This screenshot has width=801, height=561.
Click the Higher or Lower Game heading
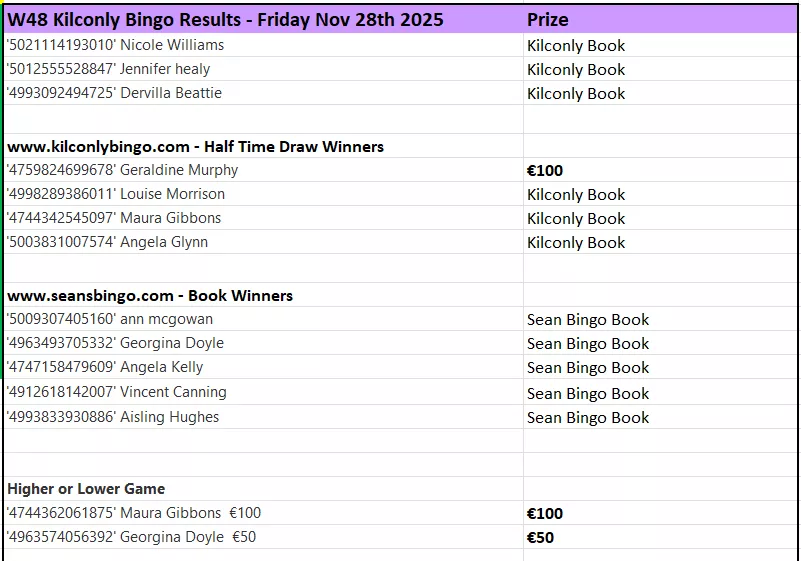(86, 489)
